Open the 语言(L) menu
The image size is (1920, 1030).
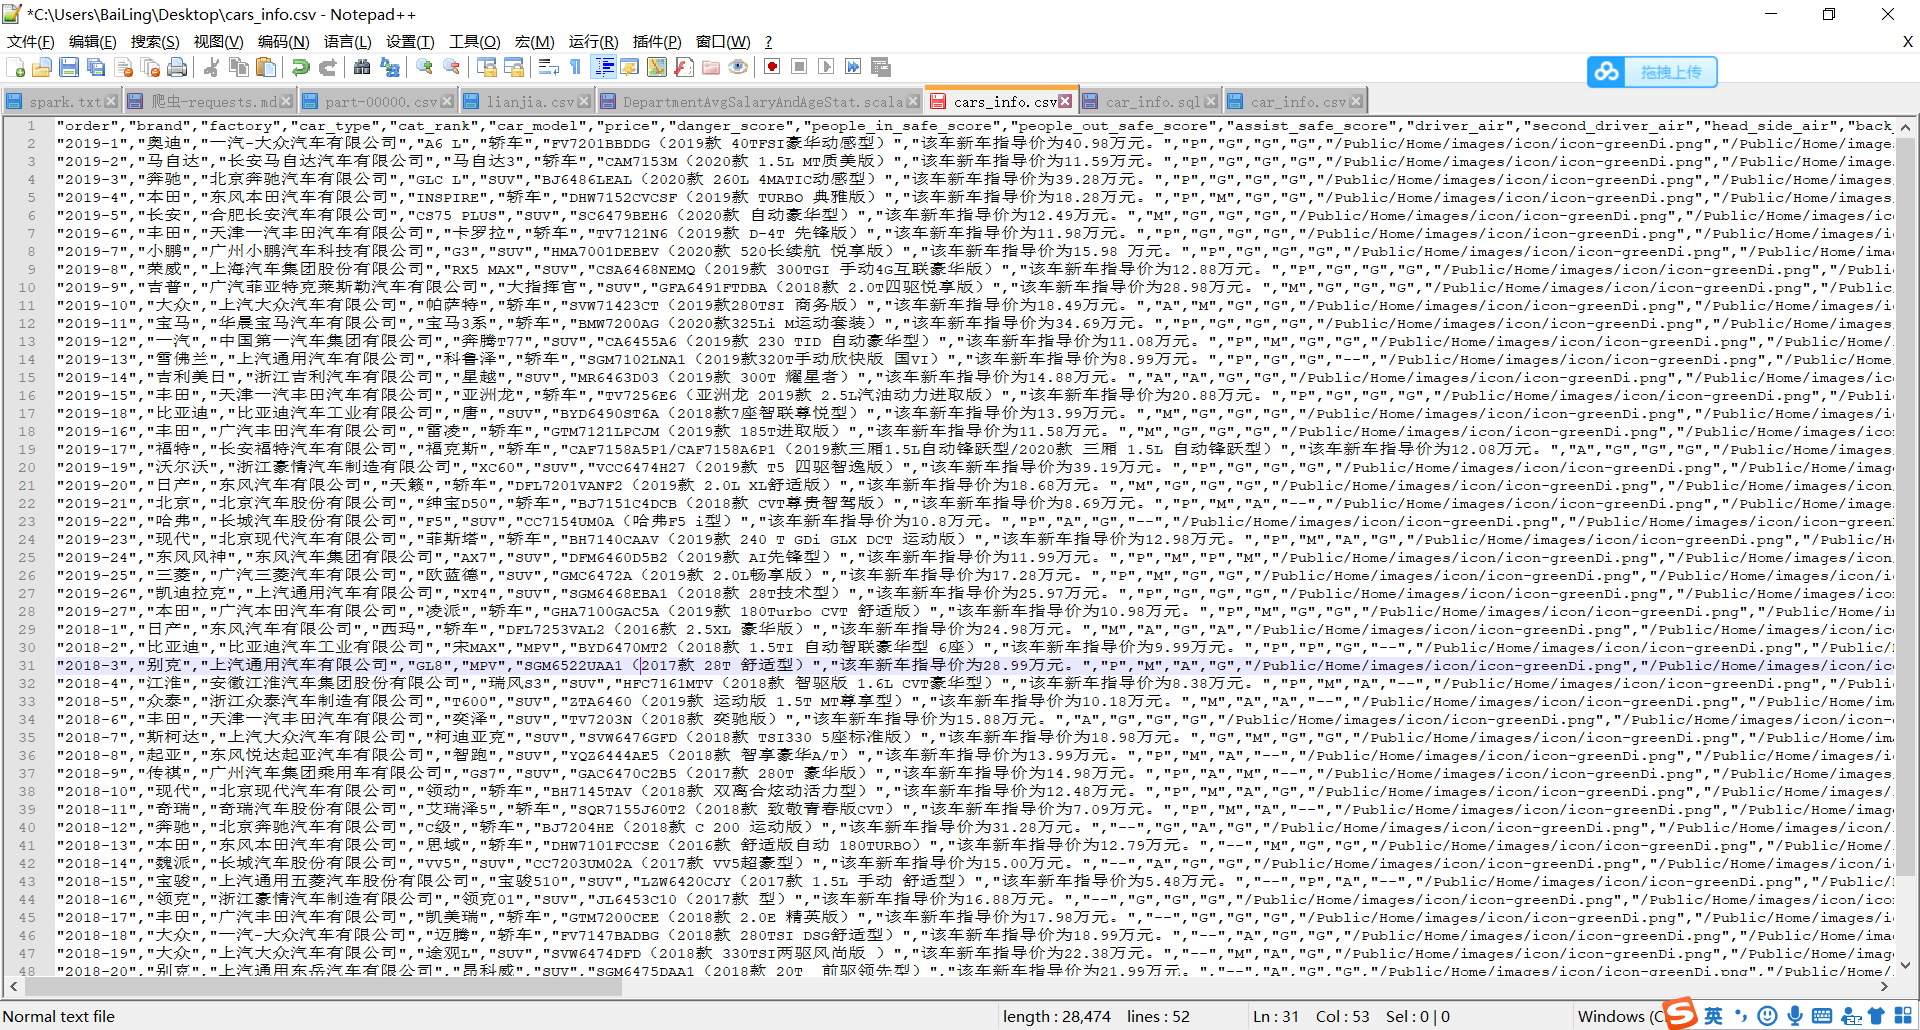pyautogui.click(x=347, y=41)
